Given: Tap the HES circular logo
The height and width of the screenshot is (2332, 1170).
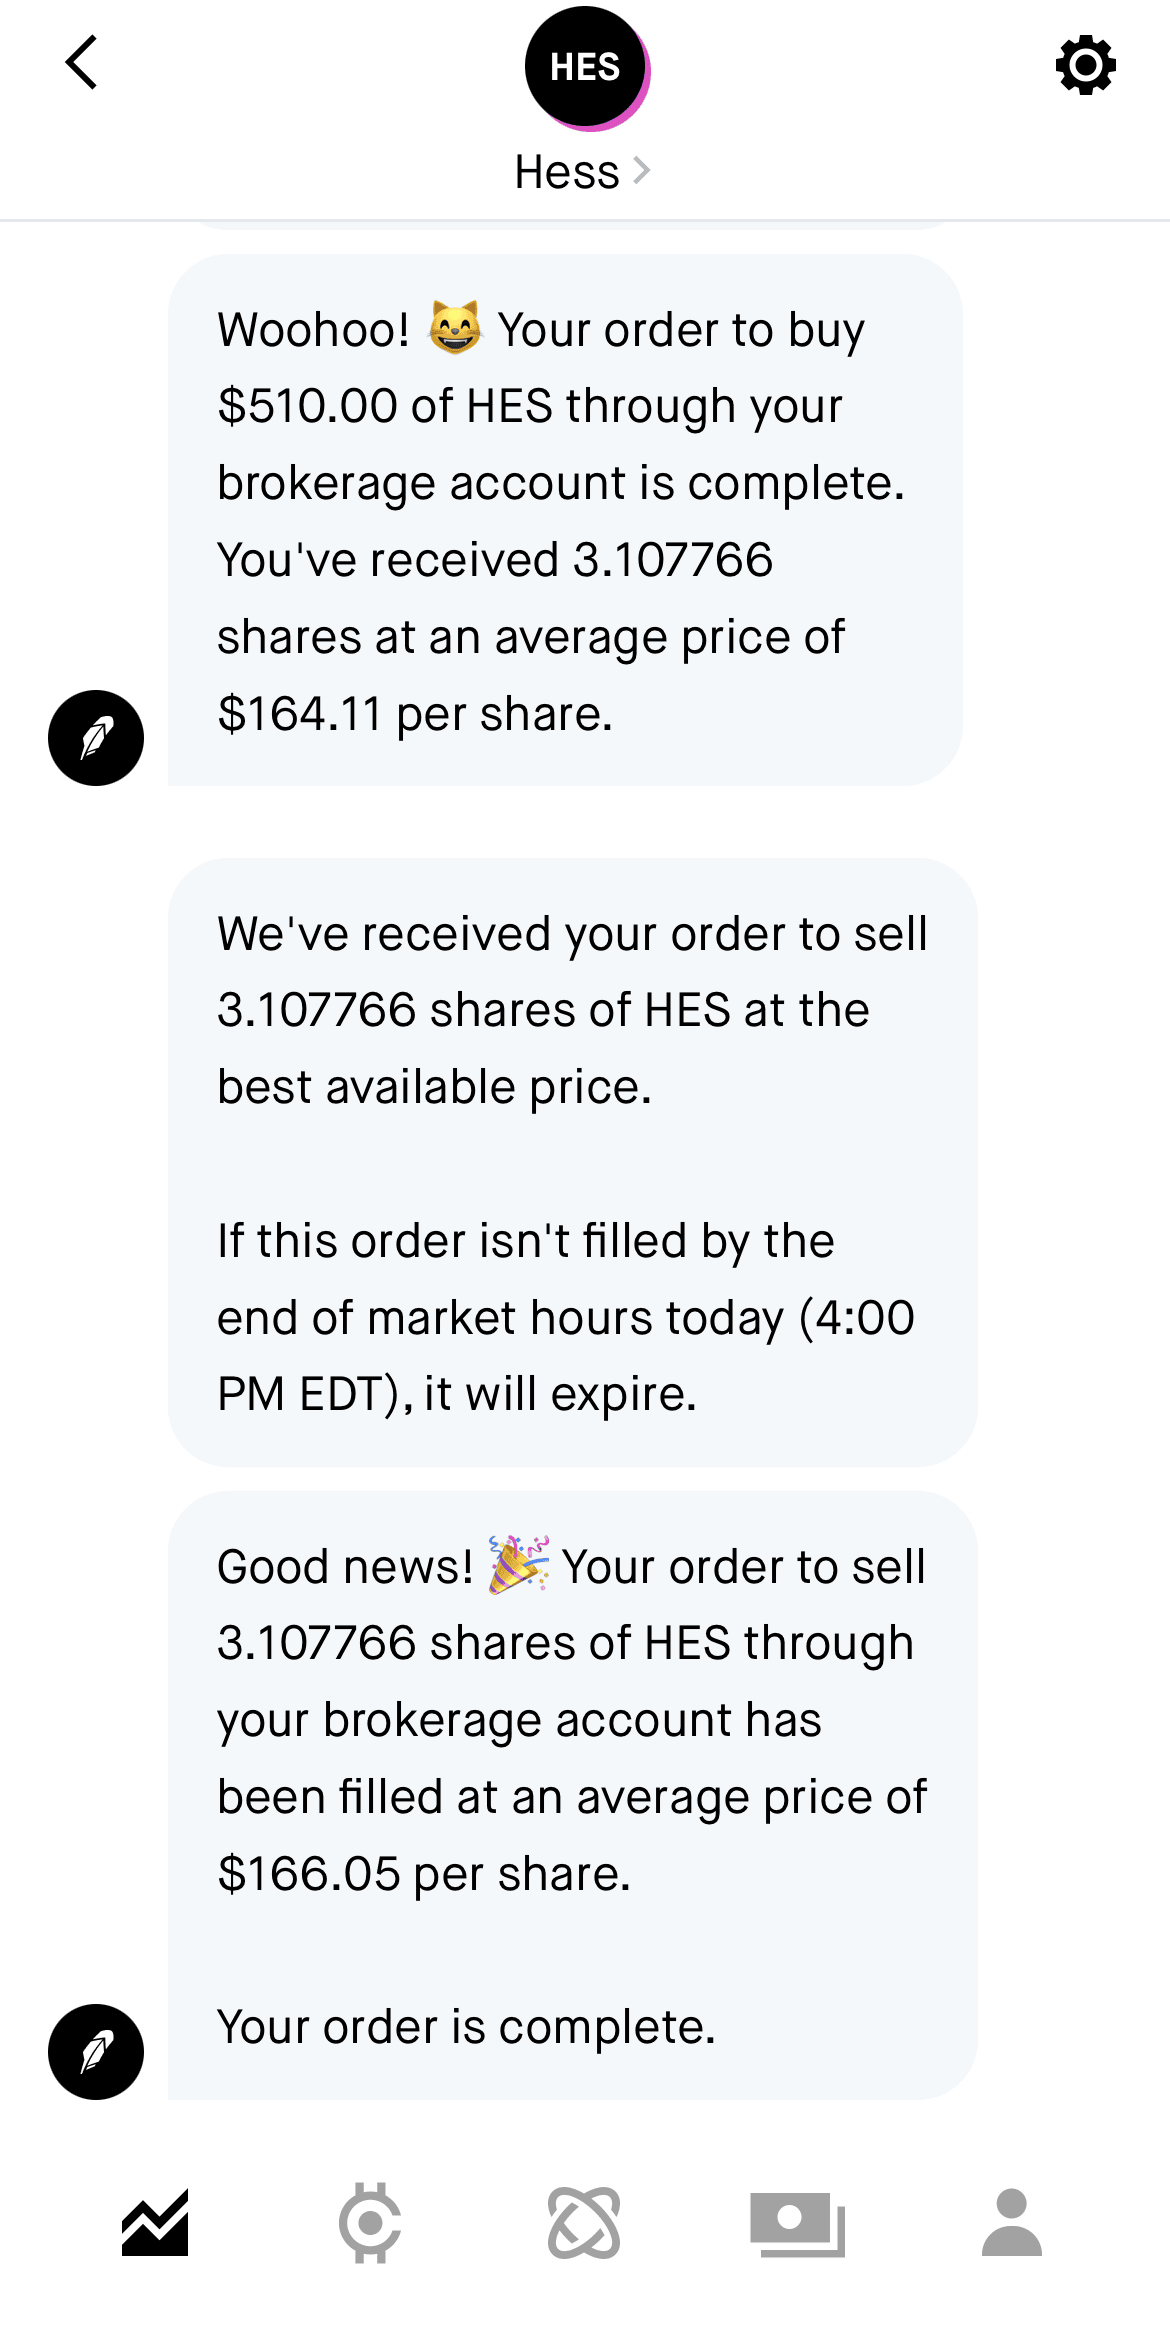Looking at the screenshot, I should [x=586, y=68].
